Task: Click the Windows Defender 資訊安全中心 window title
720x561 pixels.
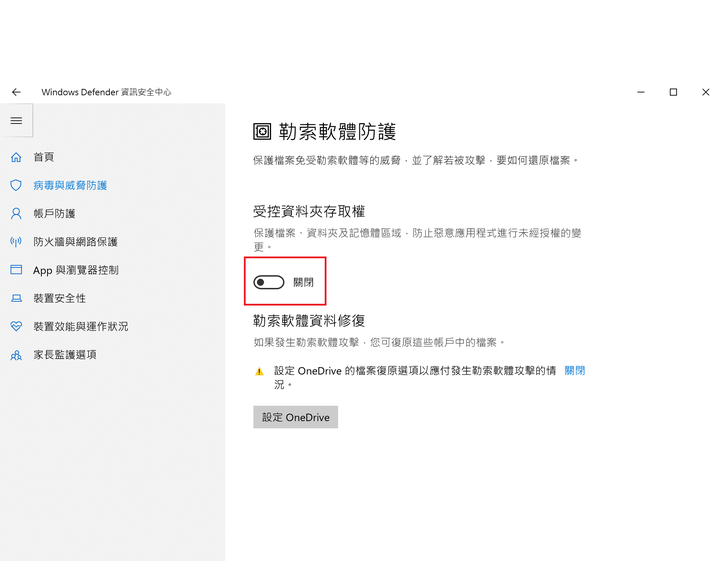Action: (106, 92)
